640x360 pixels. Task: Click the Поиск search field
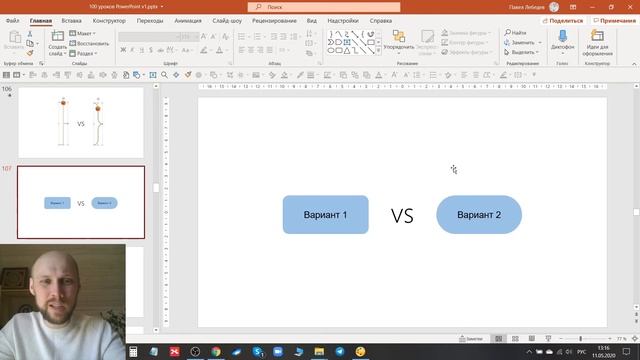click(x=324, y=7)
